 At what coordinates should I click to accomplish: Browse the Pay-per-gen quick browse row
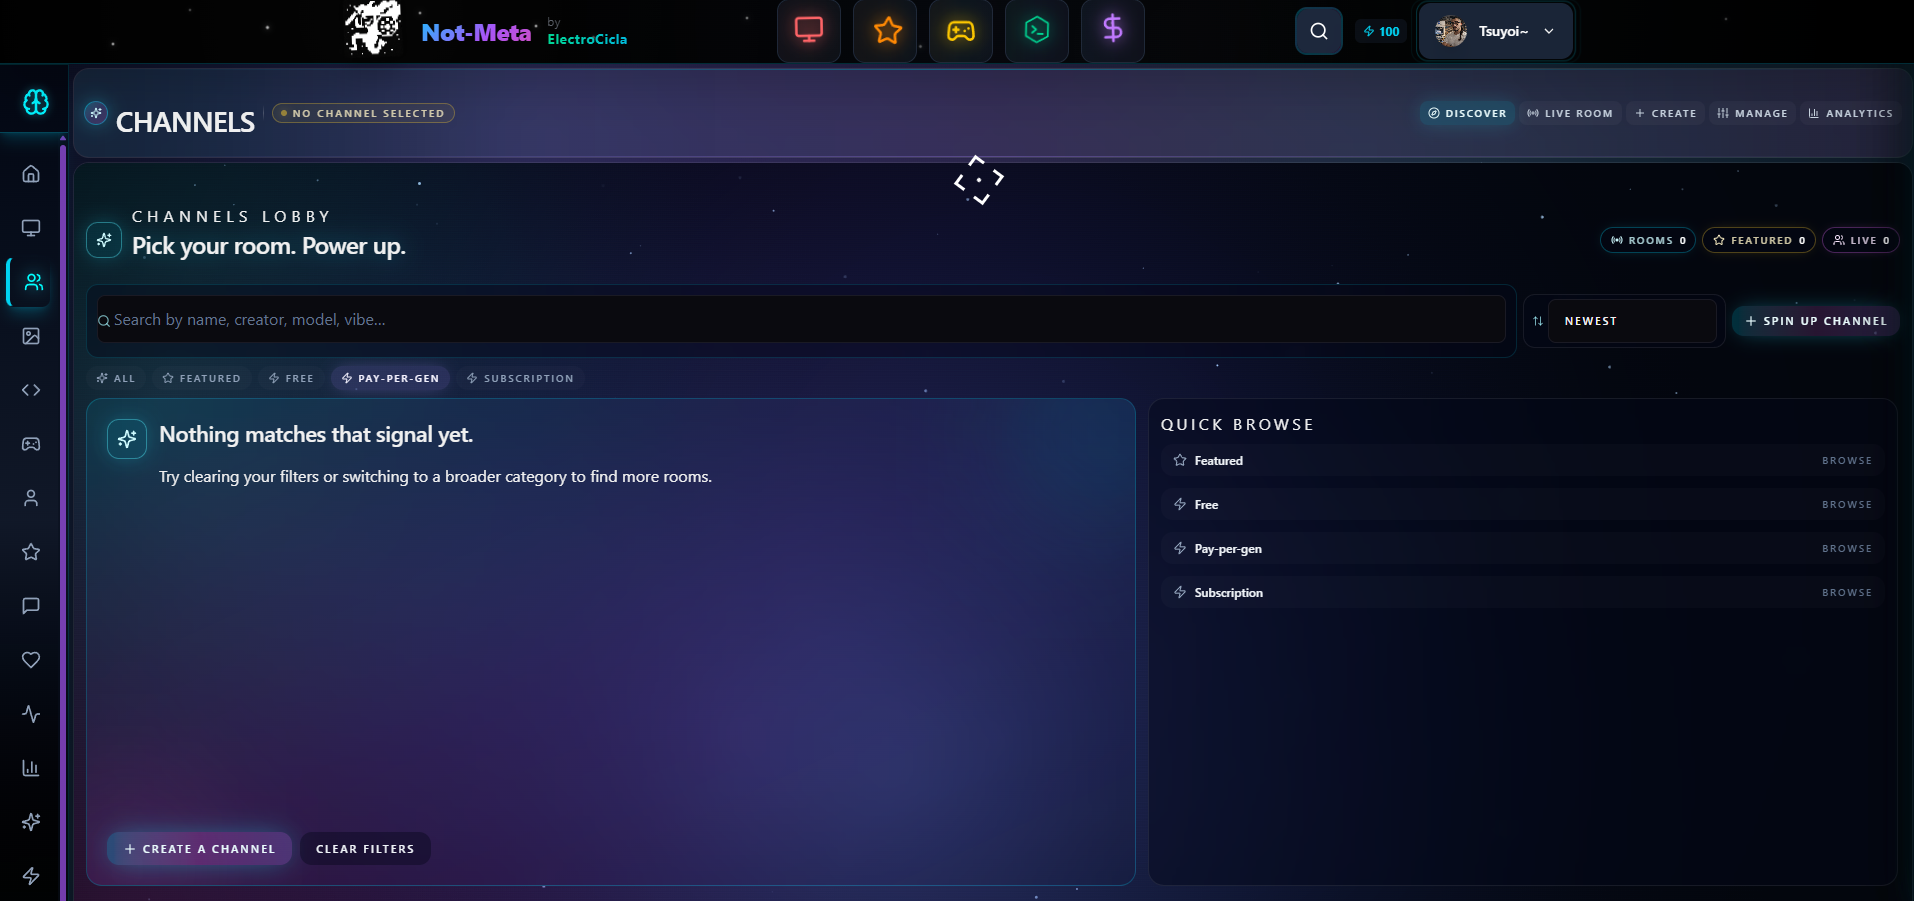click(1522, 549)
